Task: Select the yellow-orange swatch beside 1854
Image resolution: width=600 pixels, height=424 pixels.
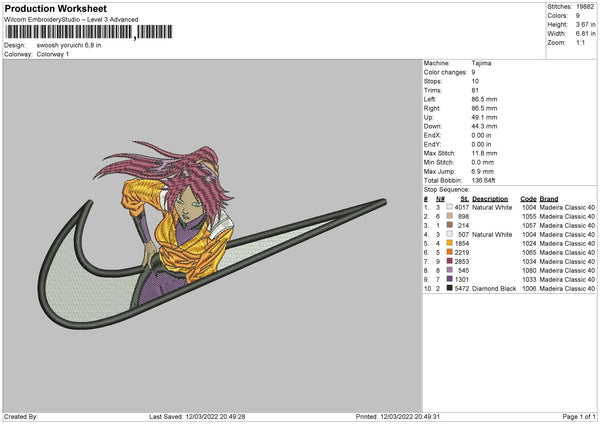Action: pos(449,243)
